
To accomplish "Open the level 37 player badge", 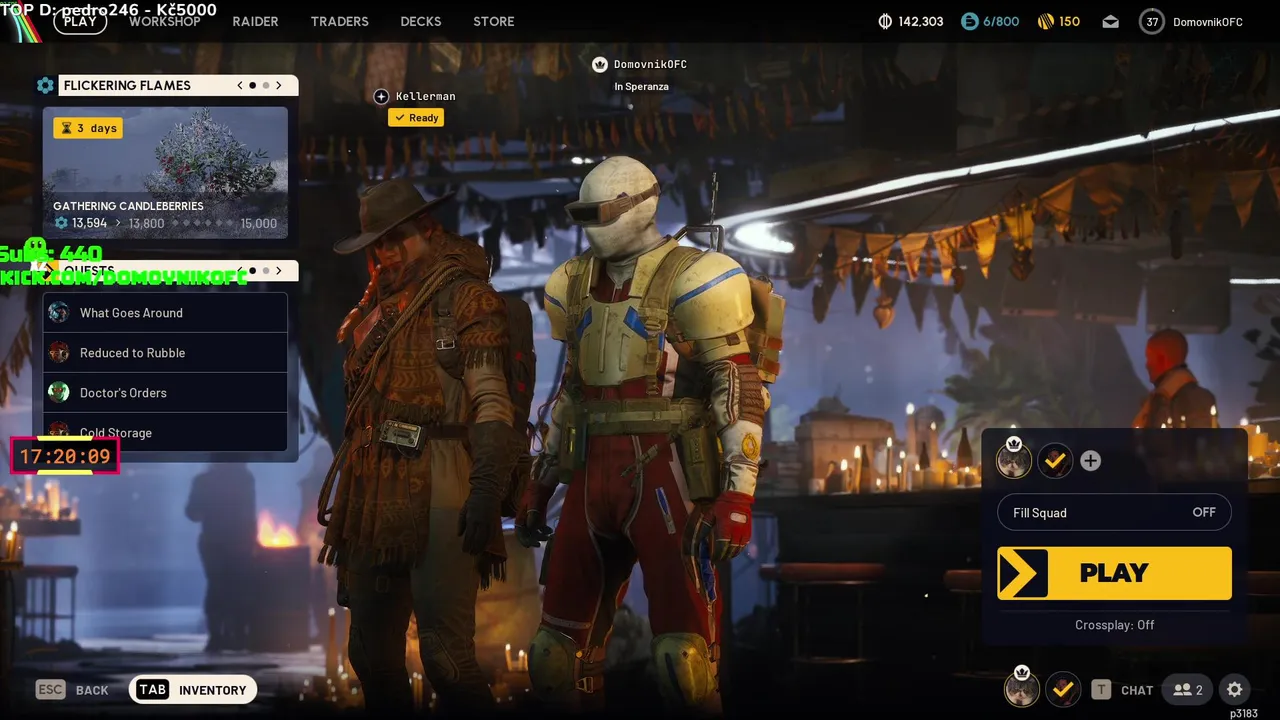I will pyautogui.click(x=1152, y=21).
